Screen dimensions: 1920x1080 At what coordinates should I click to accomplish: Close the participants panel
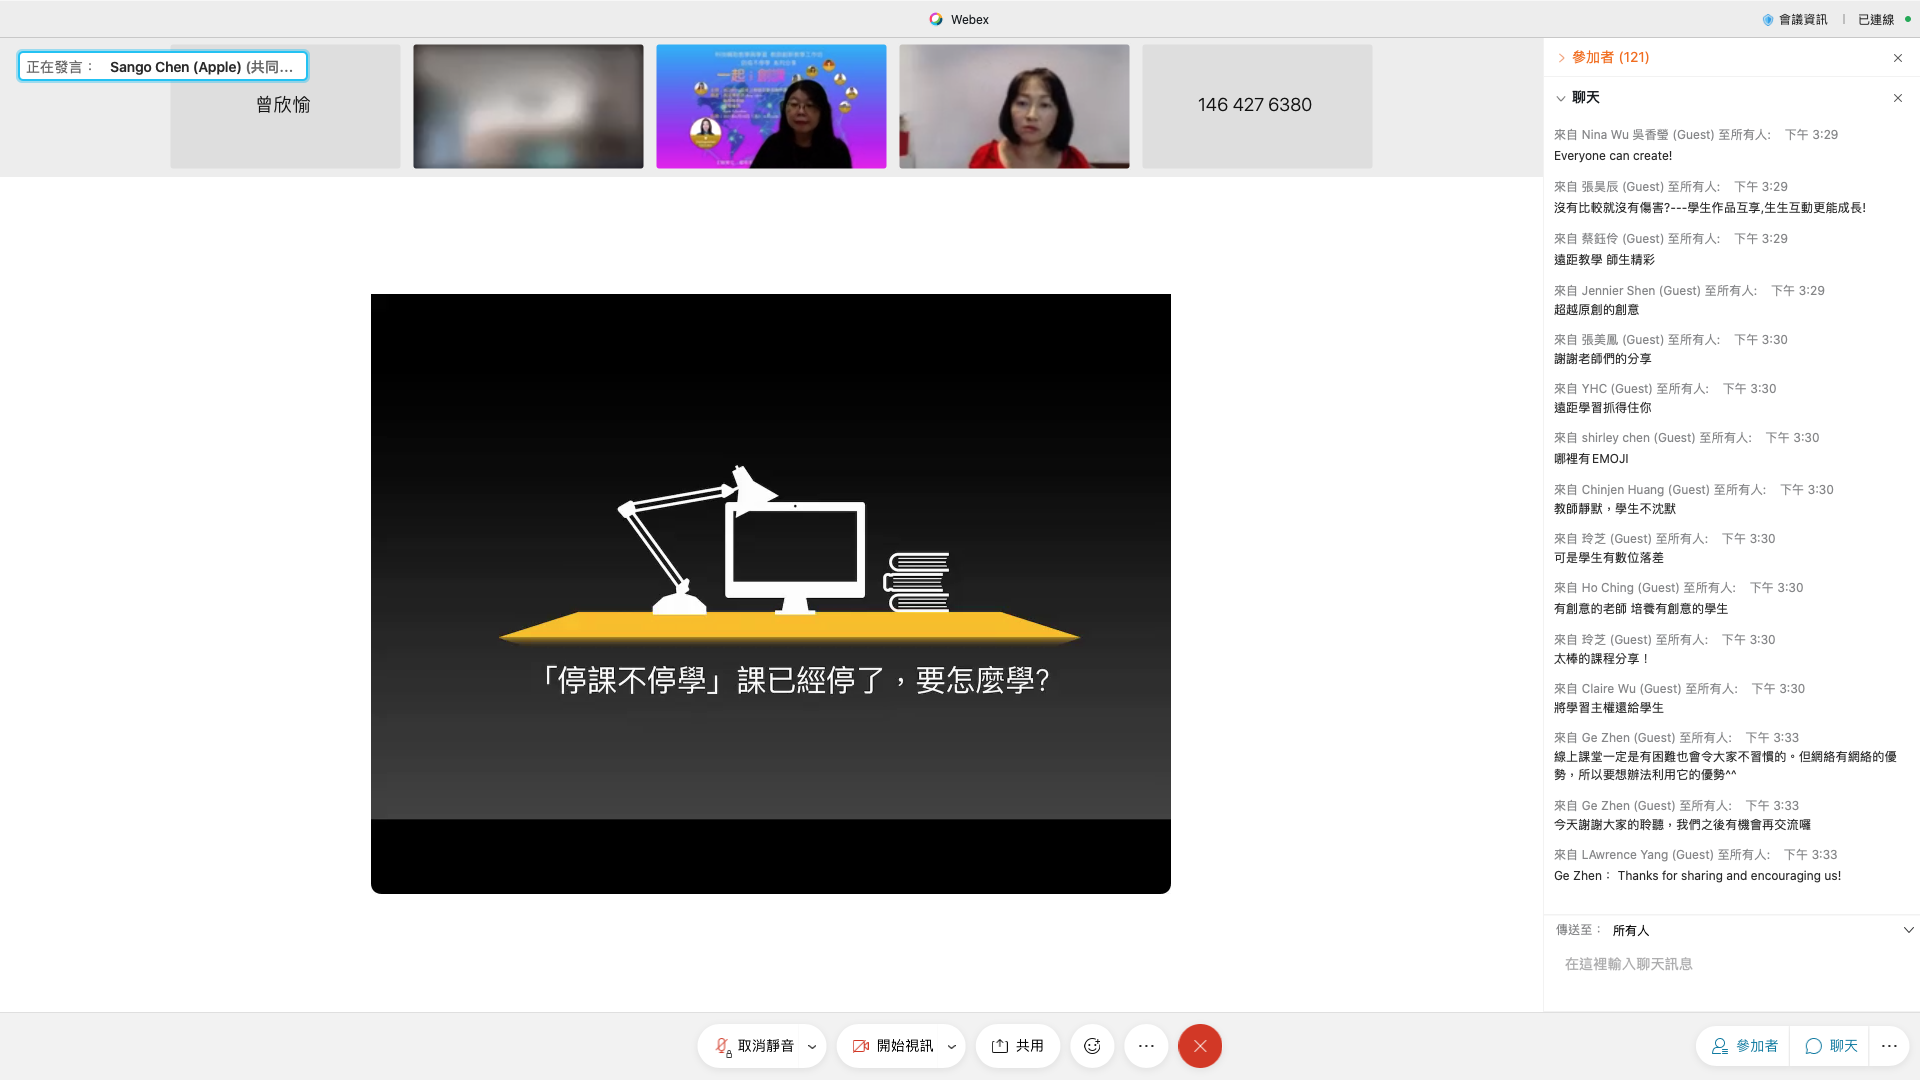[x=1897, y=58]
